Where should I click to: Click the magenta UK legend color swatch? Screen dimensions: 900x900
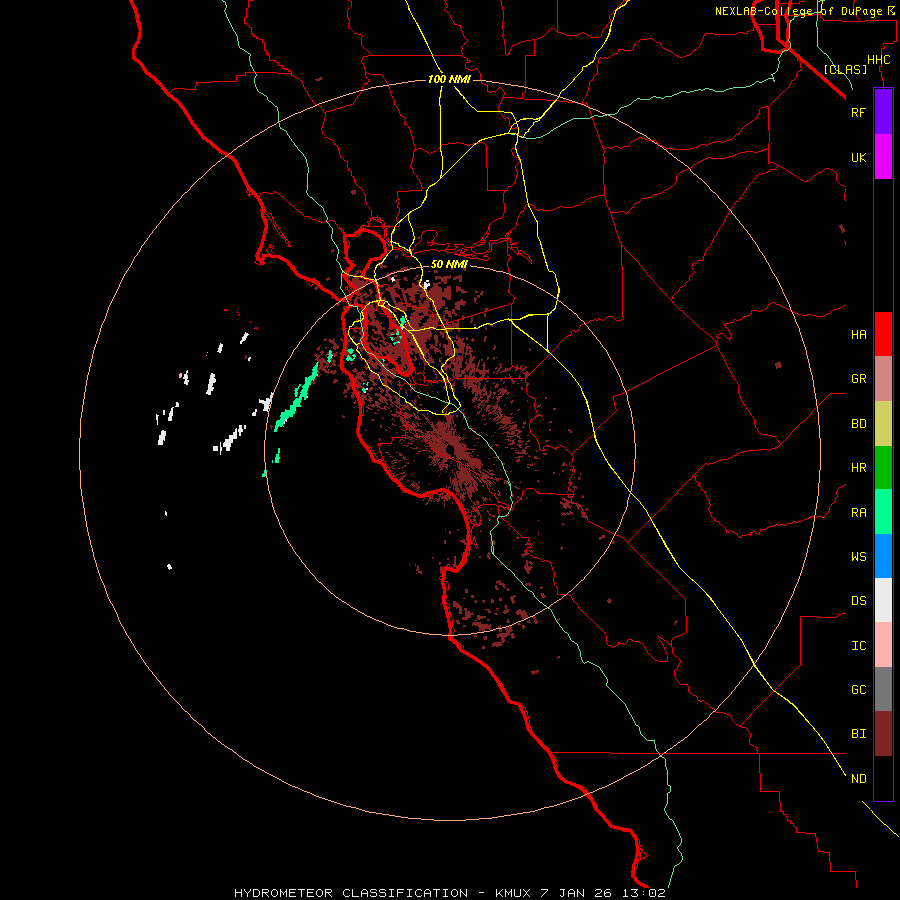[883, 157]
